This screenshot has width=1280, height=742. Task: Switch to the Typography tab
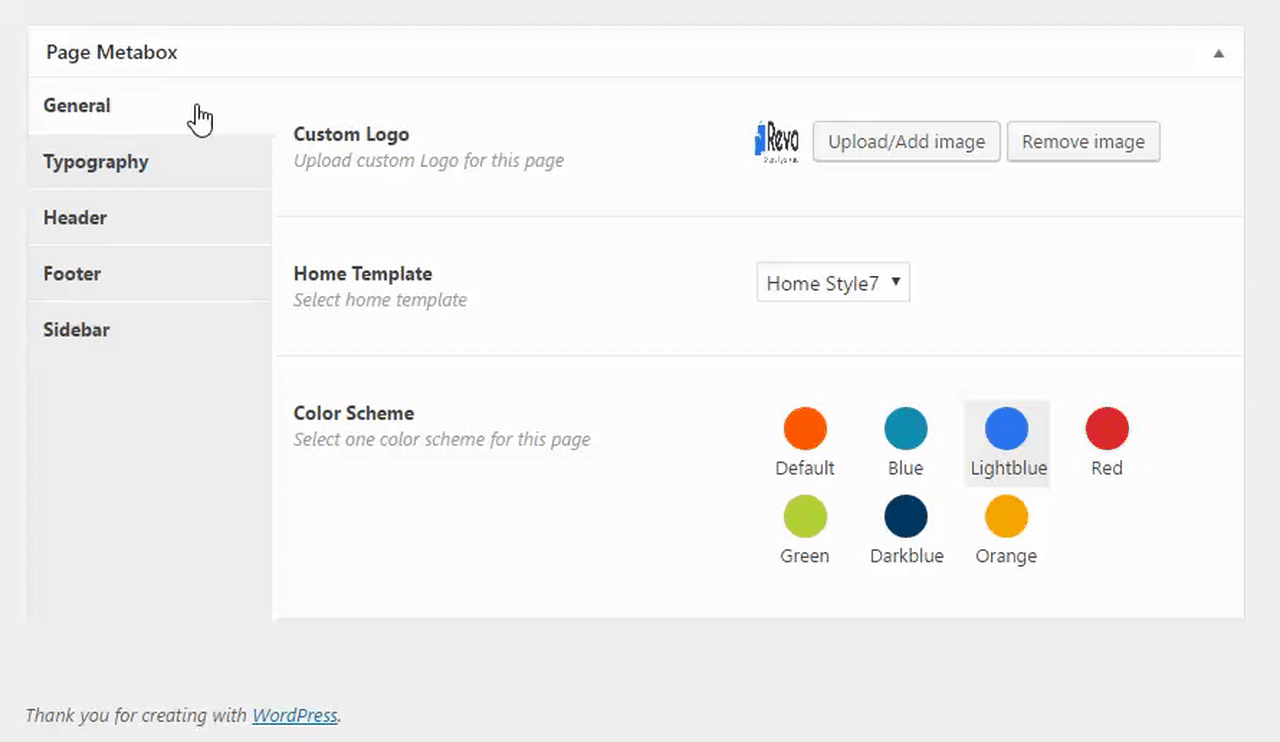click(x=96, y=162)
